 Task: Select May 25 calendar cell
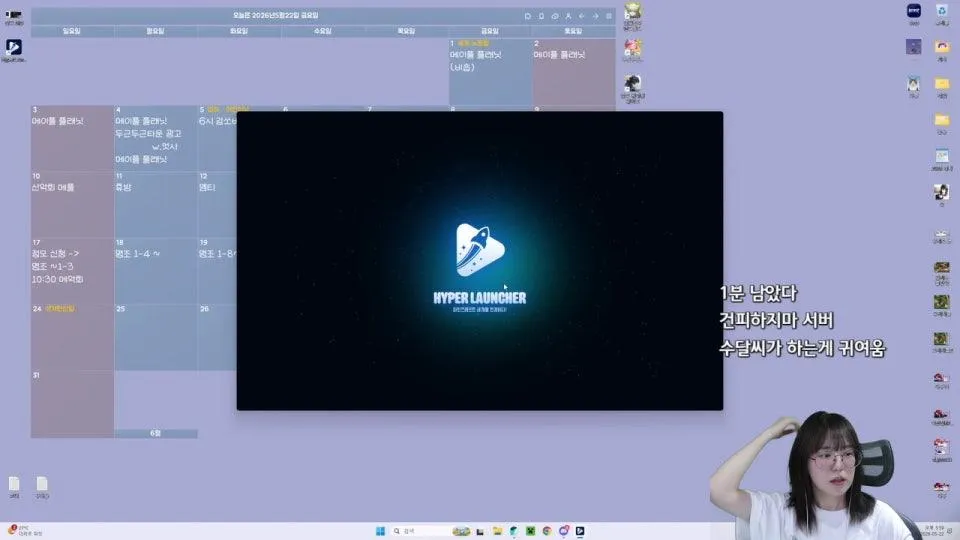[156, 337]
